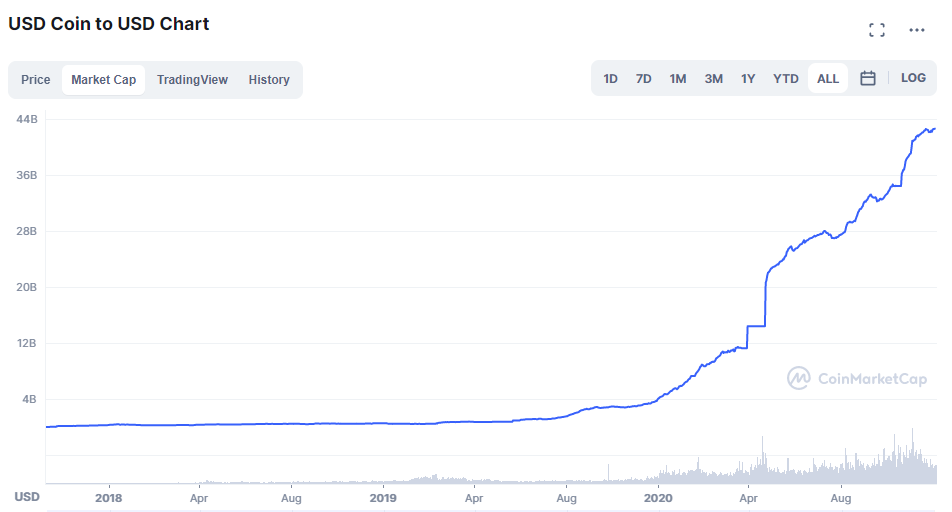Toggle LOG scale on the chart

tap(913, 78)
